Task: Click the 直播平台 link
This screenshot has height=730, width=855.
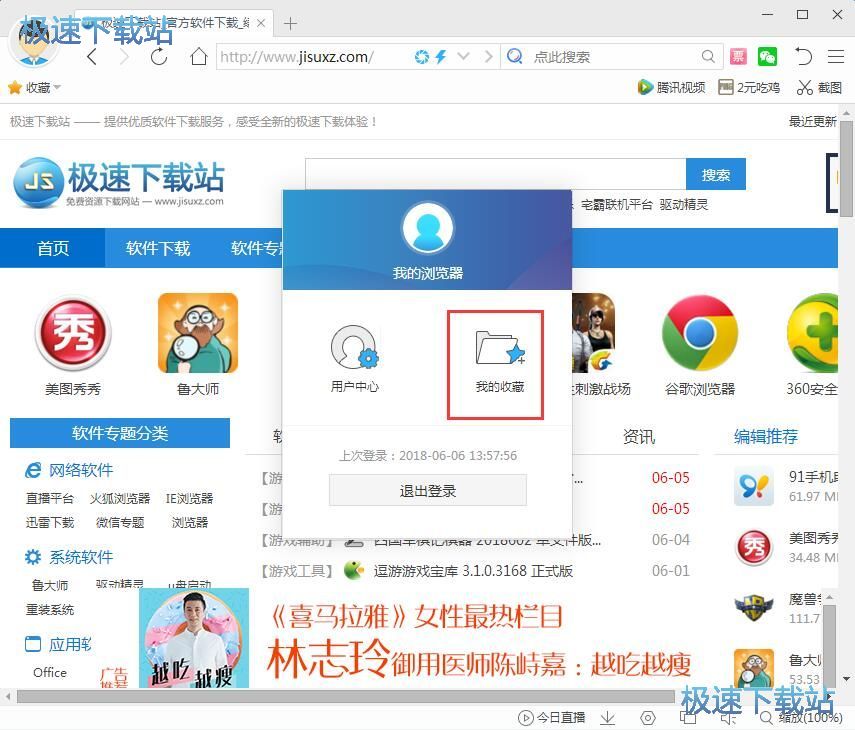Action: point(50,498)
